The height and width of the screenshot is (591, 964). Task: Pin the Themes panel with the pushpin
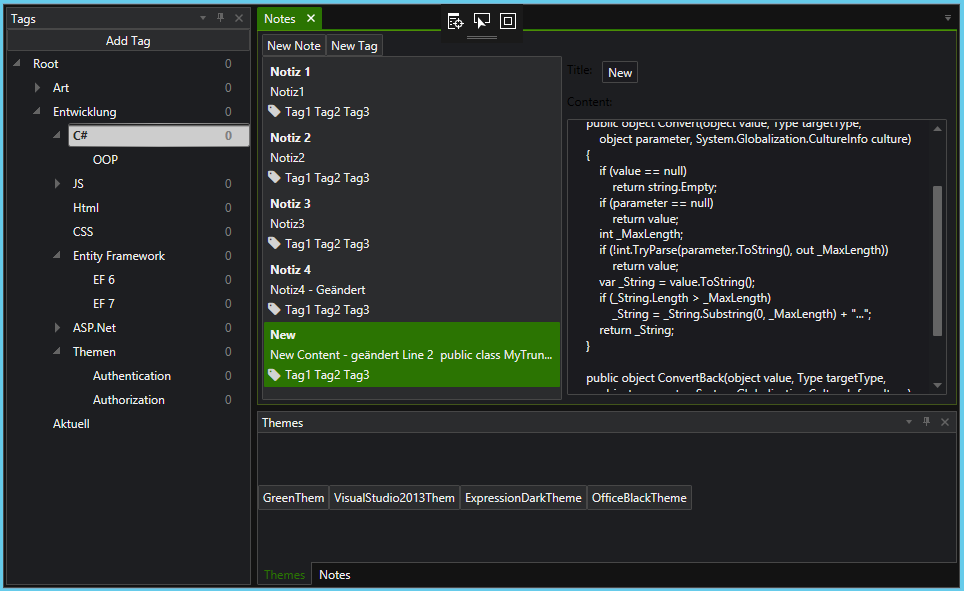click(927, 422)
